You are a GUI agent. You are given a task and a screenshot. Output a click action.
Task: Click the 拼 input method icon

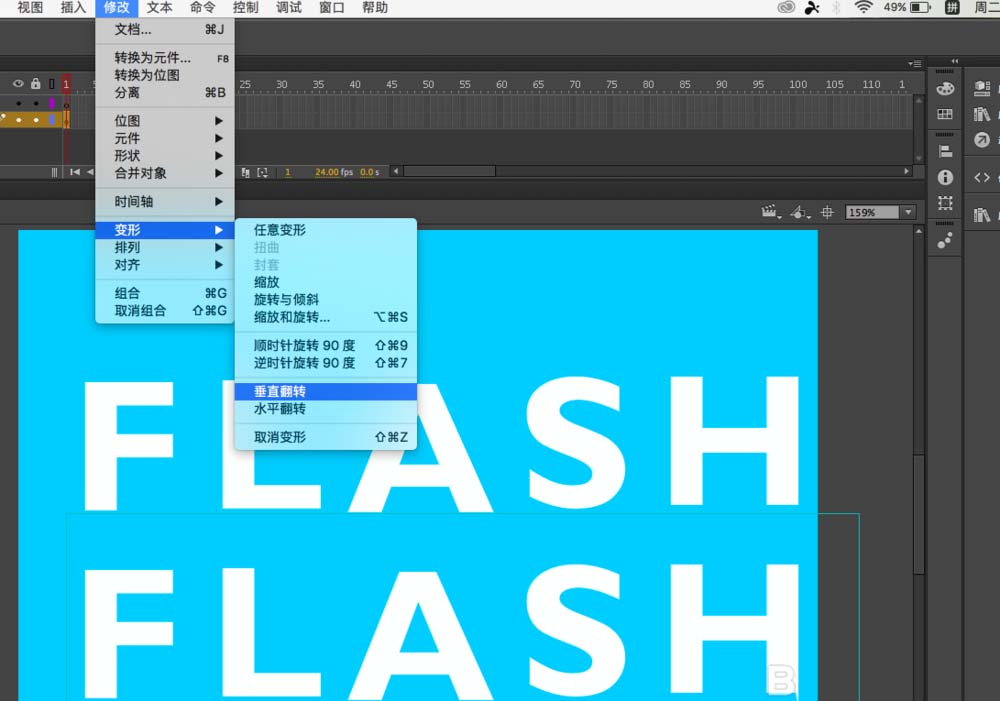coord(952,8)
